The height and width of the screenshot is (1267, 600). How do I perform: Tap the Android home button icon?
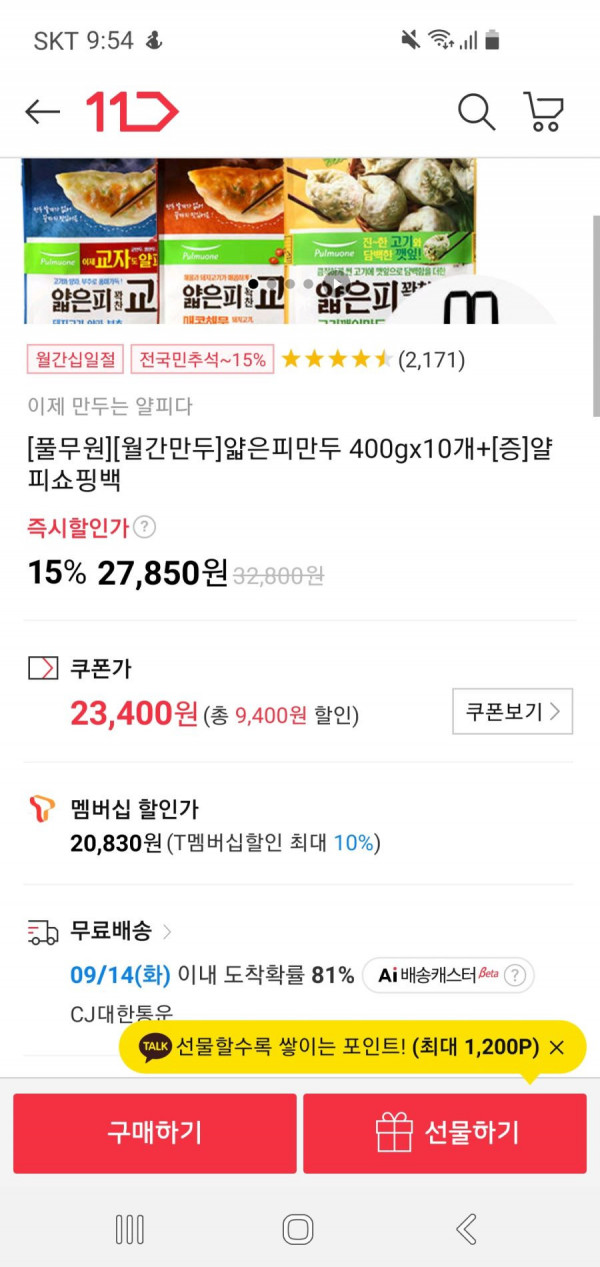click(x=298, y=1229)
